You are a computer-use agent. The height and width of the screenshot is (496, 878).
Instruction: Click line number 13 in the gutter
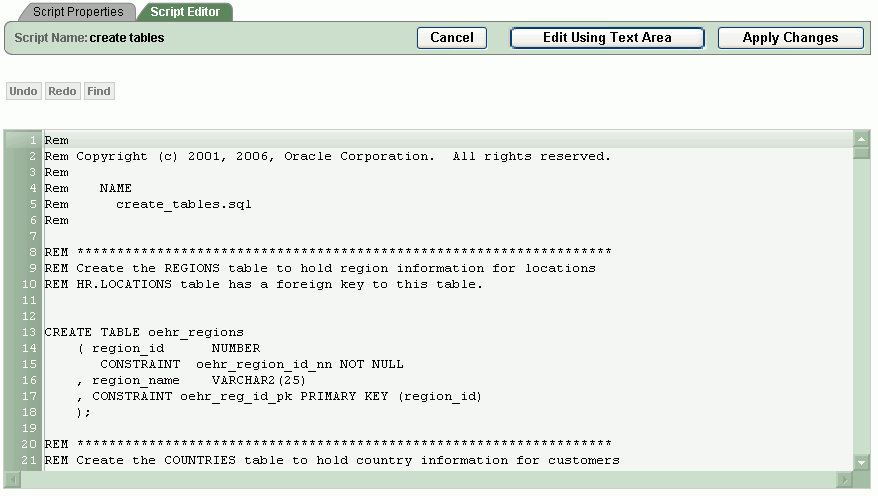(x=28, y=332)
